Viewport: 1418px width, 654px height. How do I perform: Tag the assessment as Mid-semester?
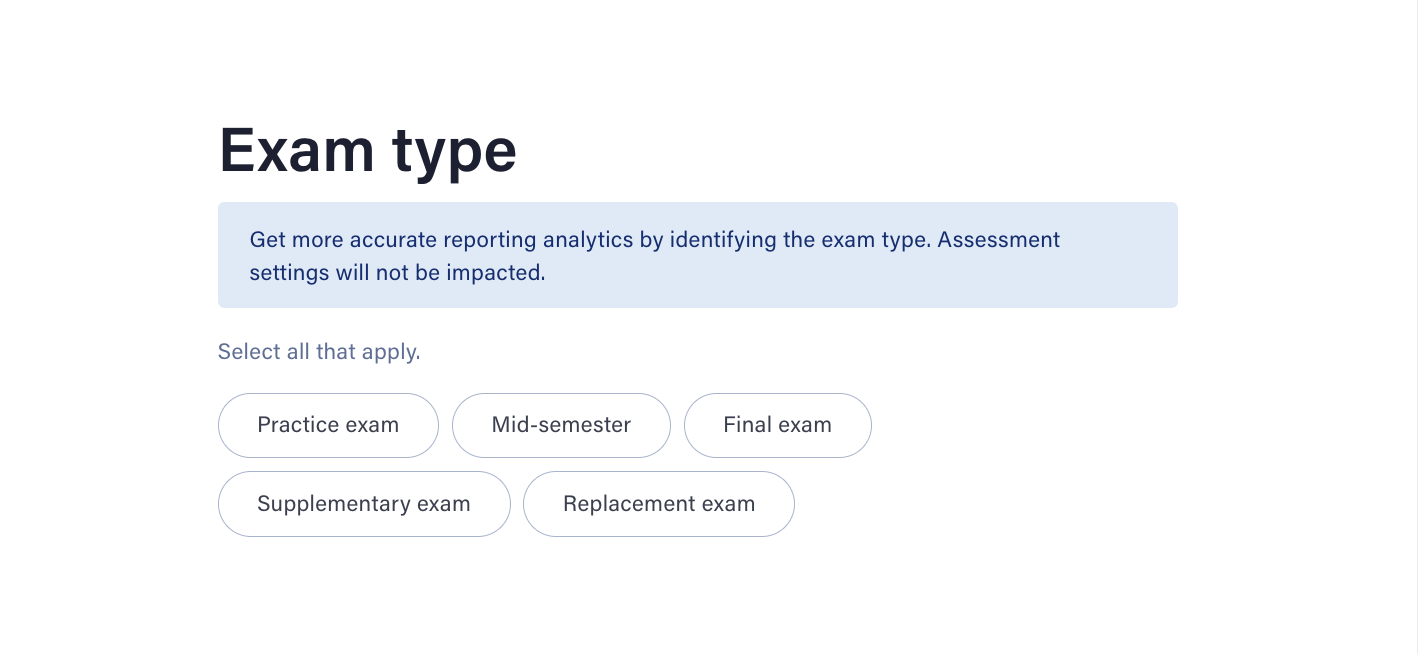[561, 425]
